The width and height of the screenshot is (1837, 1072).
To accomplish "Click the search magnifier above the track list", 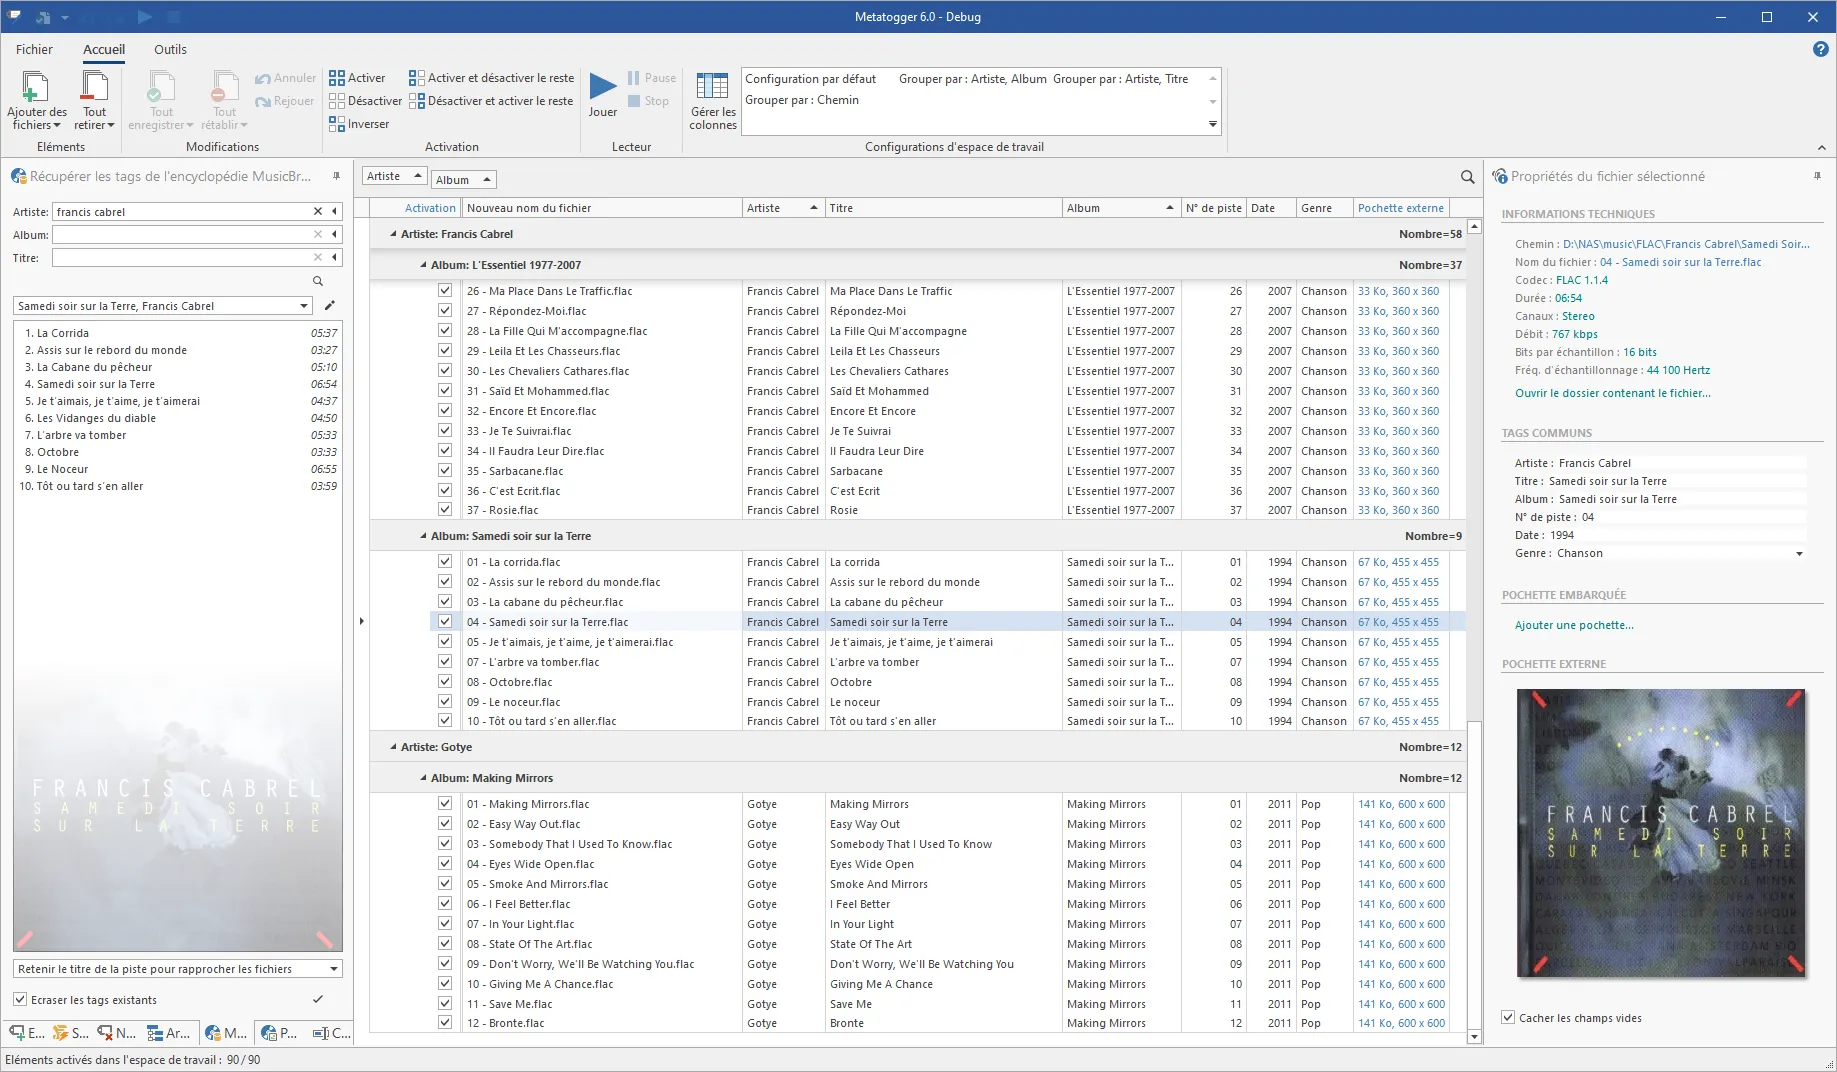I will (1466, 177).
